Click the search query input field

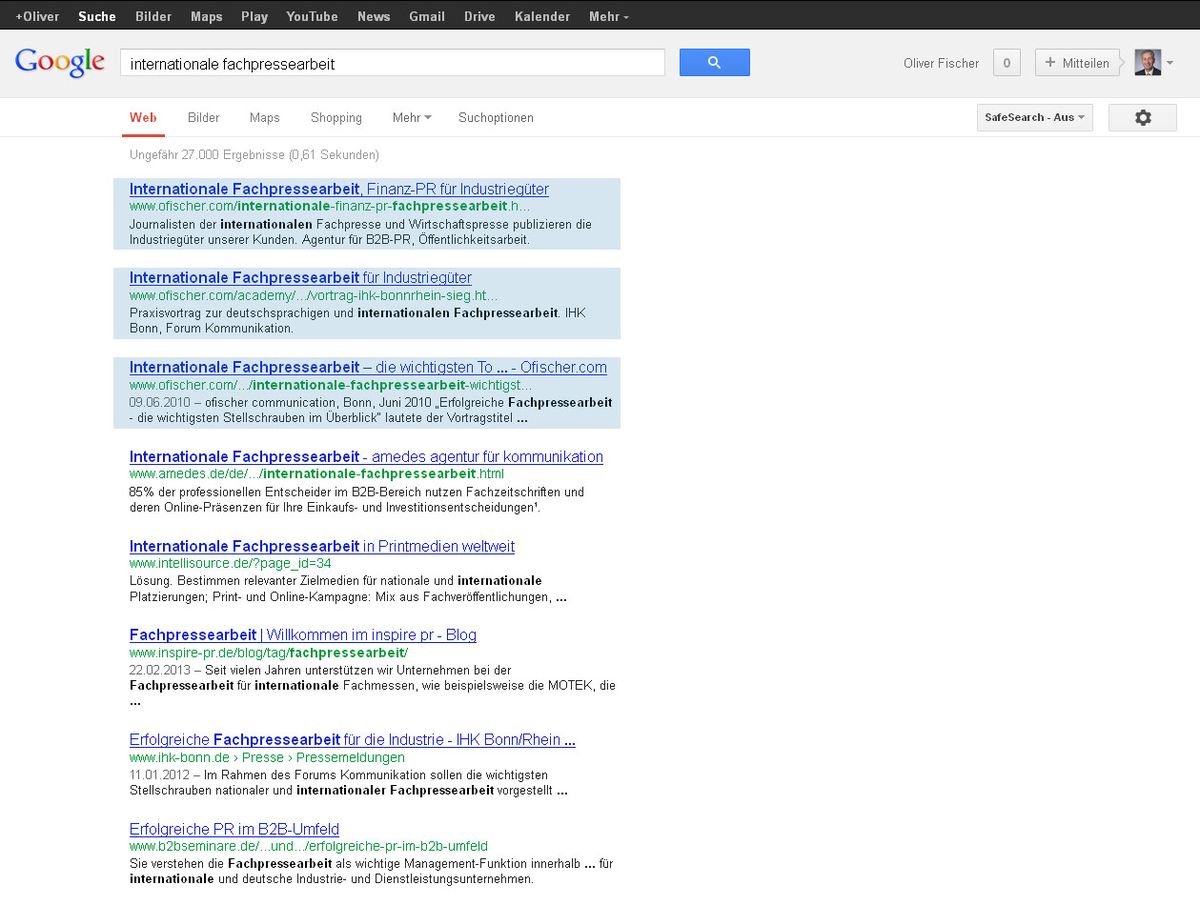tap(392, 63)
